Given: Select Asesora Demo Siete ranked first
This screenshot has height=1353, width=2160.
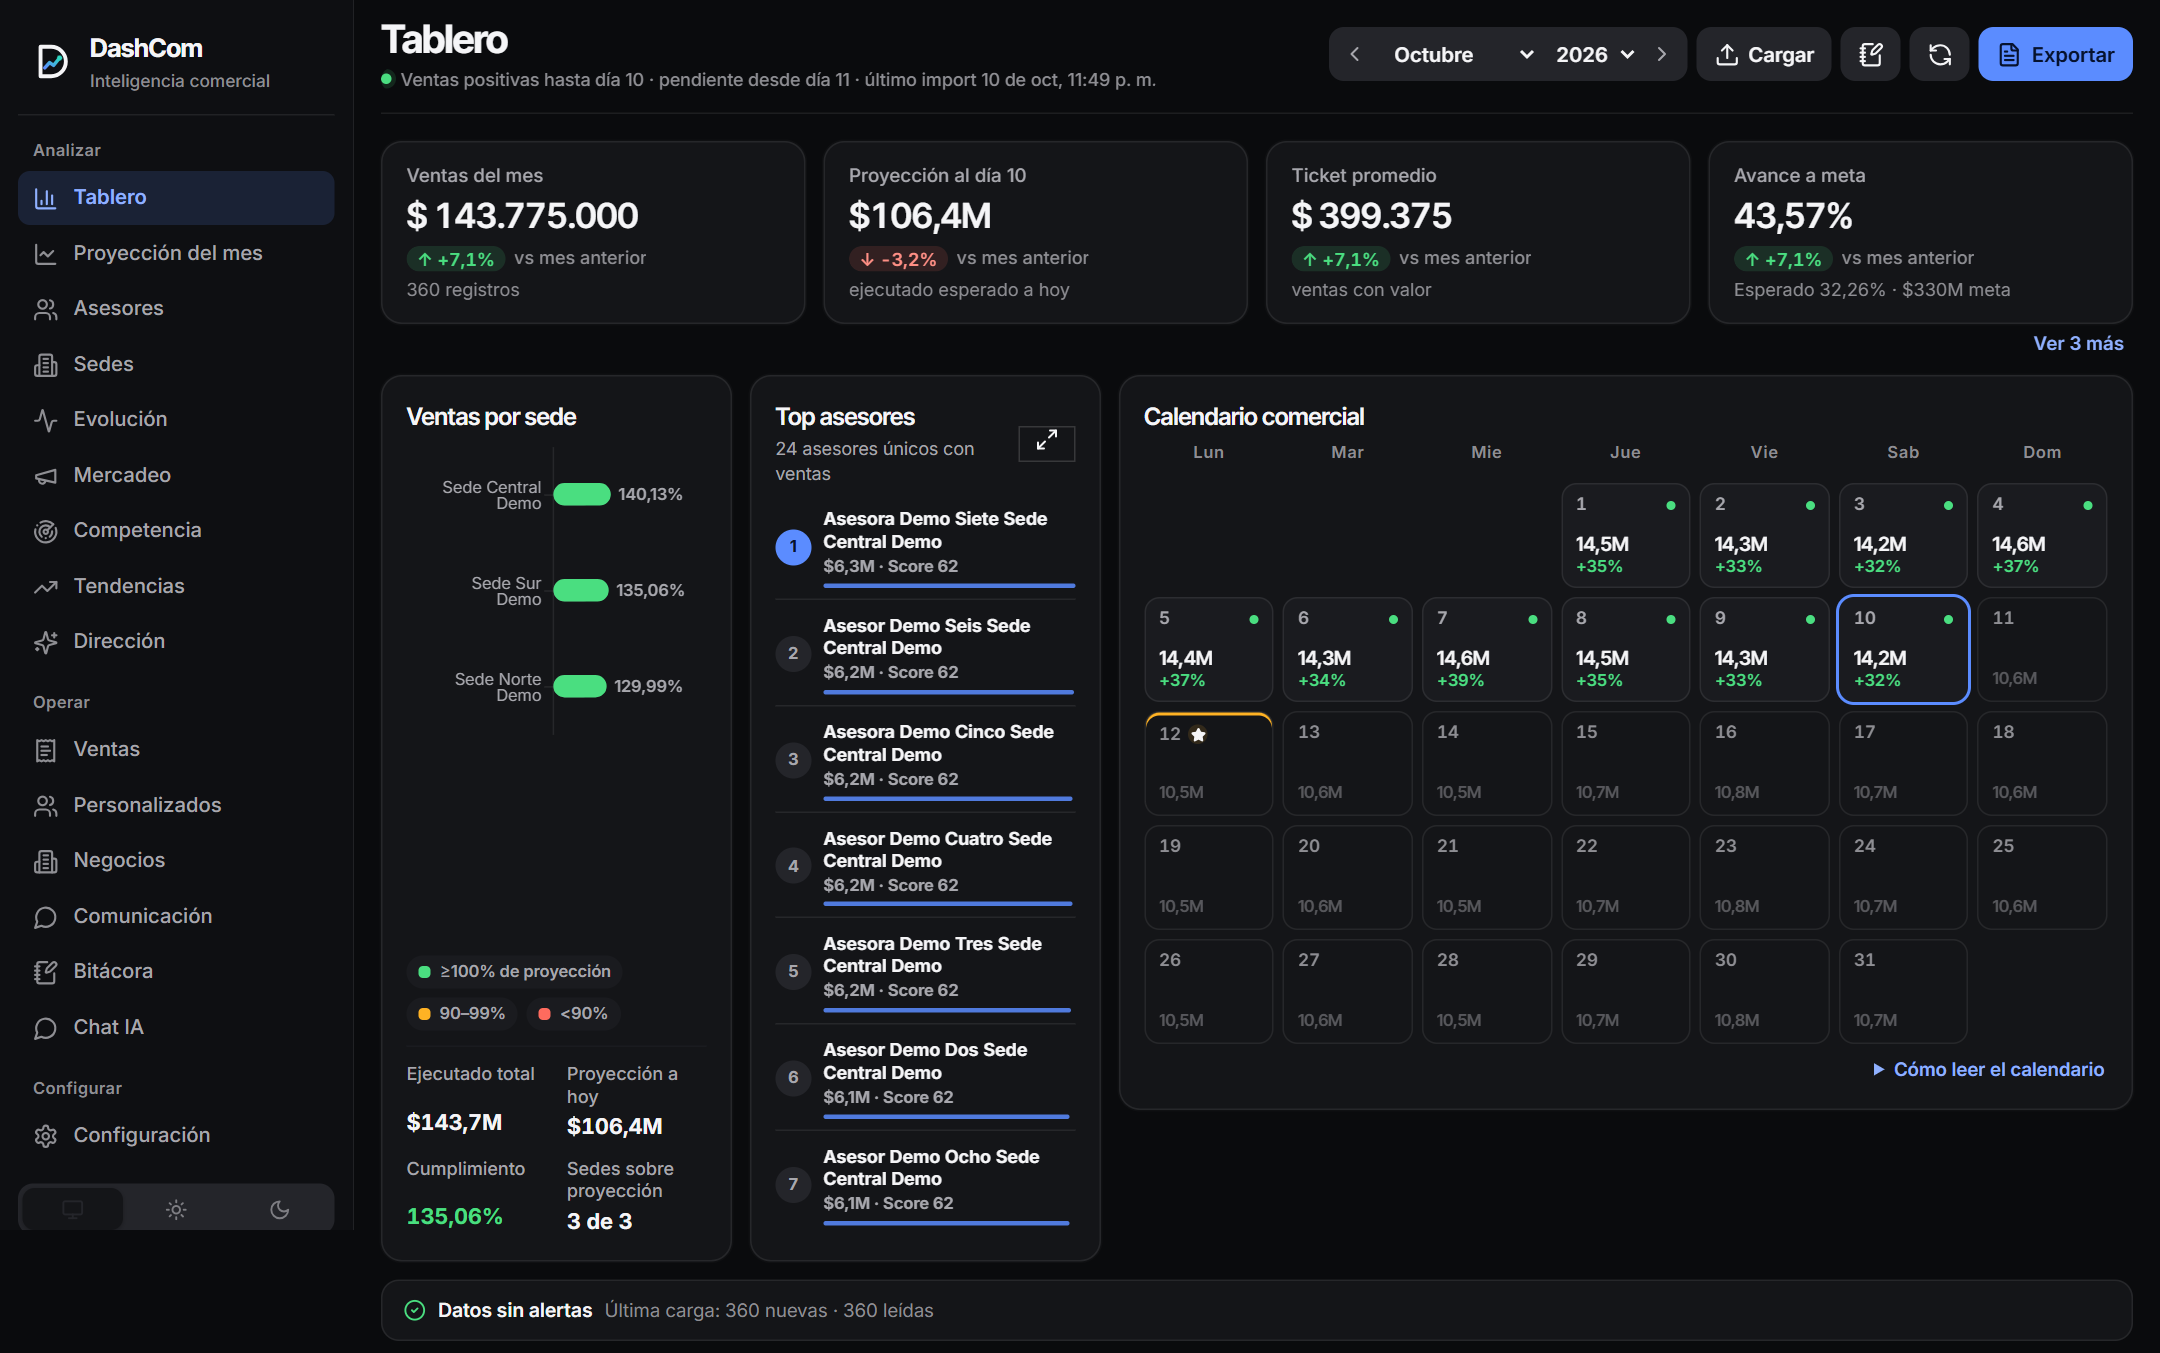Looking at the screenshot, I should [x=925, y=546].
